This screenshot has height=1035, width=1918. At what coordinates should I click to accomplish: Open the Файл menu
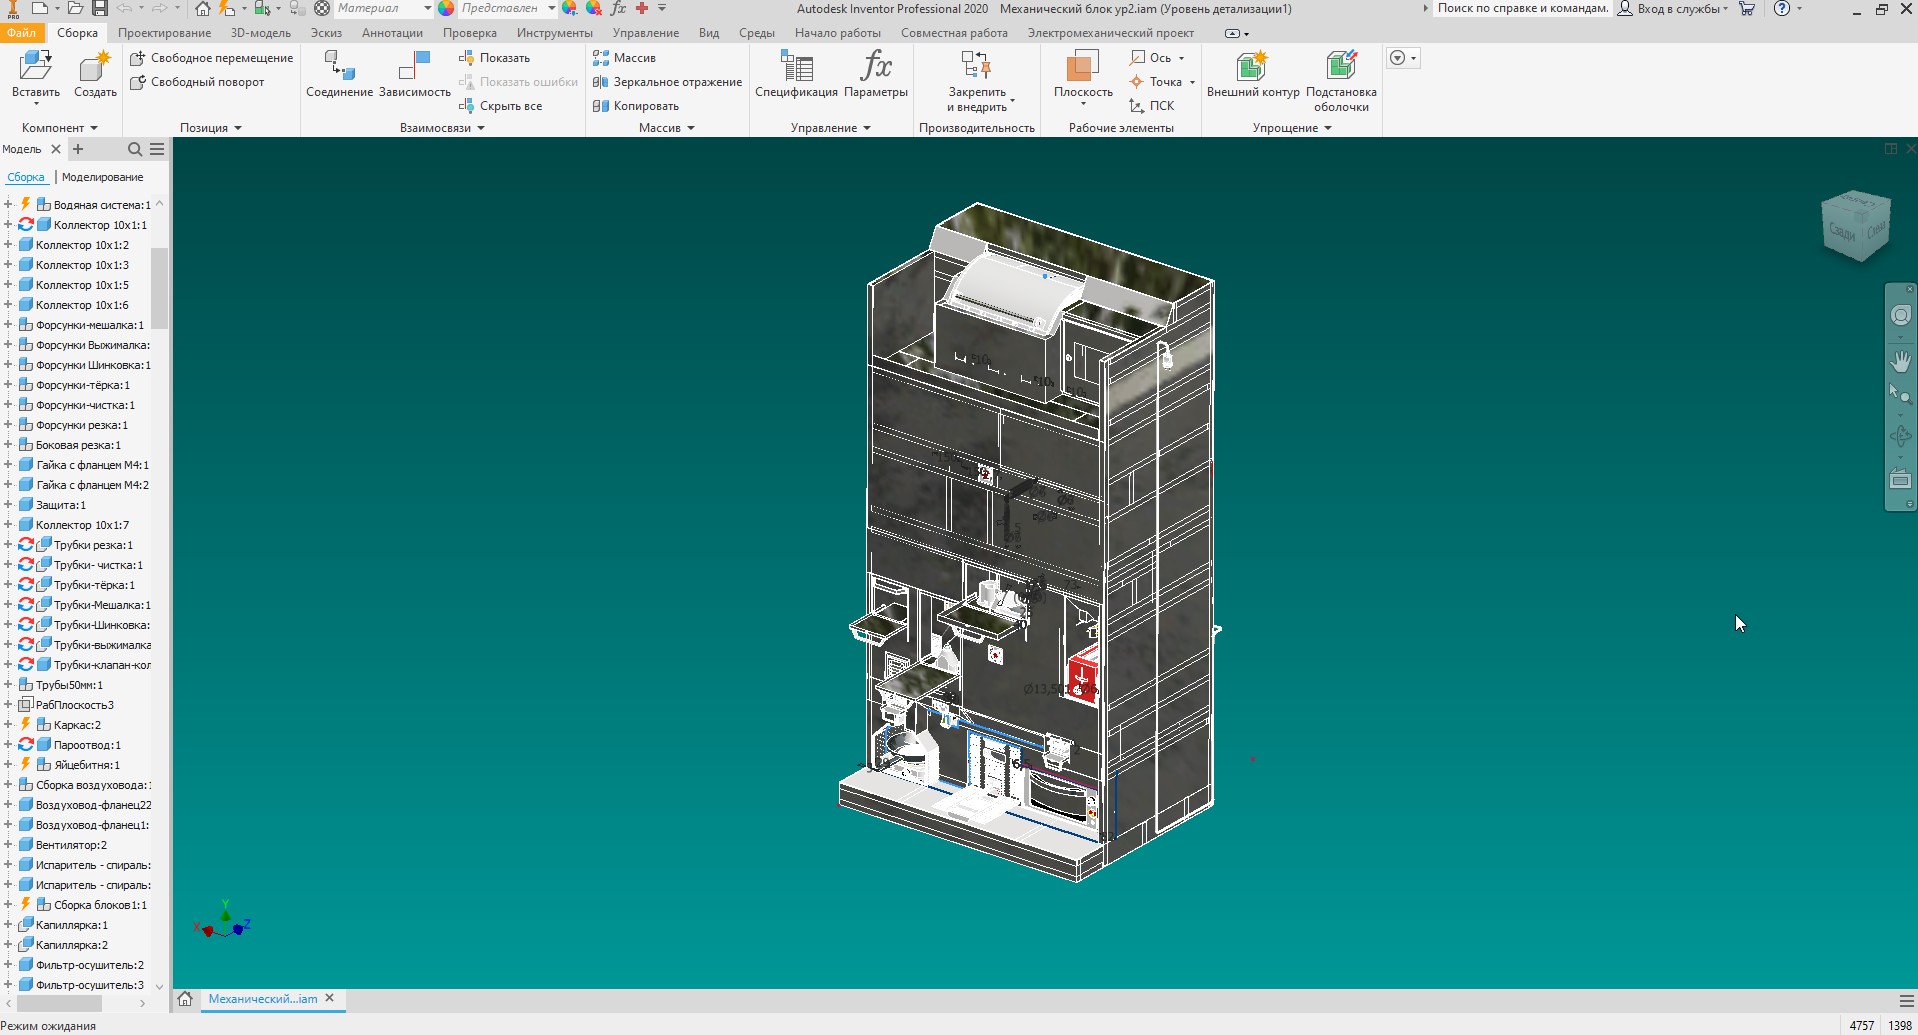(21, 33)
